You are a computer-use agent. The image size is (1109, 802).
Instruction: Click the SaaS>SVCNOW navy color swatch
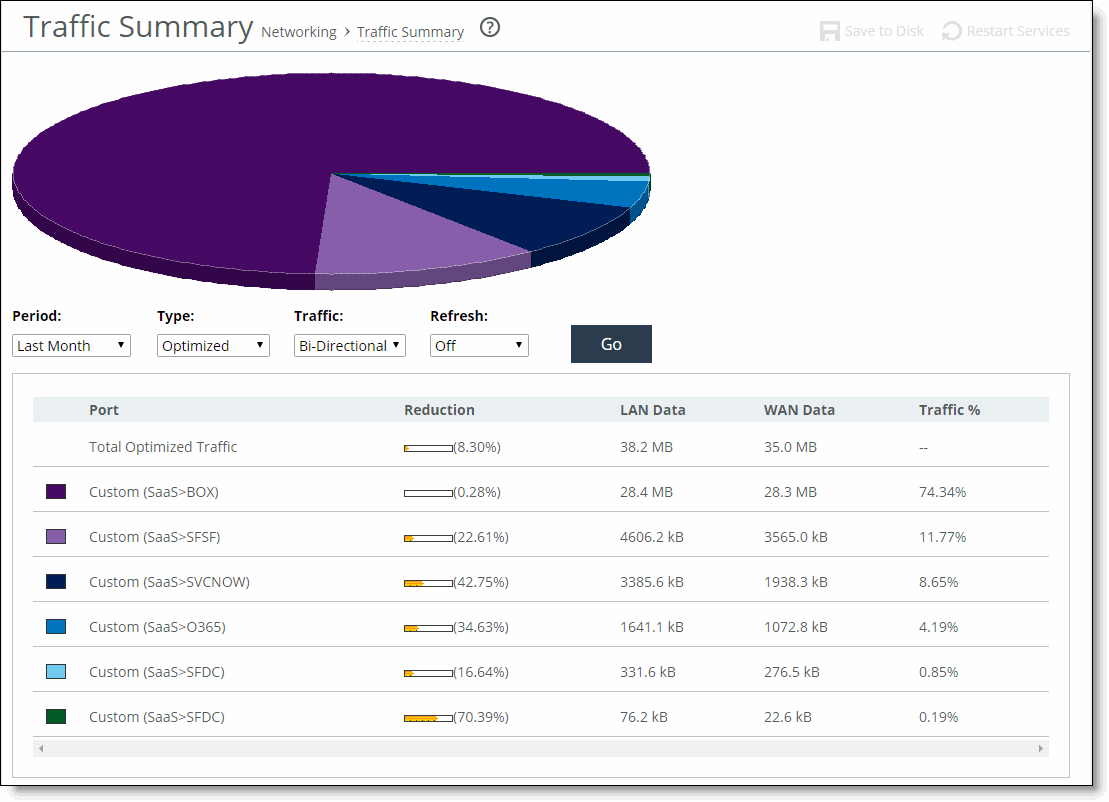pos(56,582)
